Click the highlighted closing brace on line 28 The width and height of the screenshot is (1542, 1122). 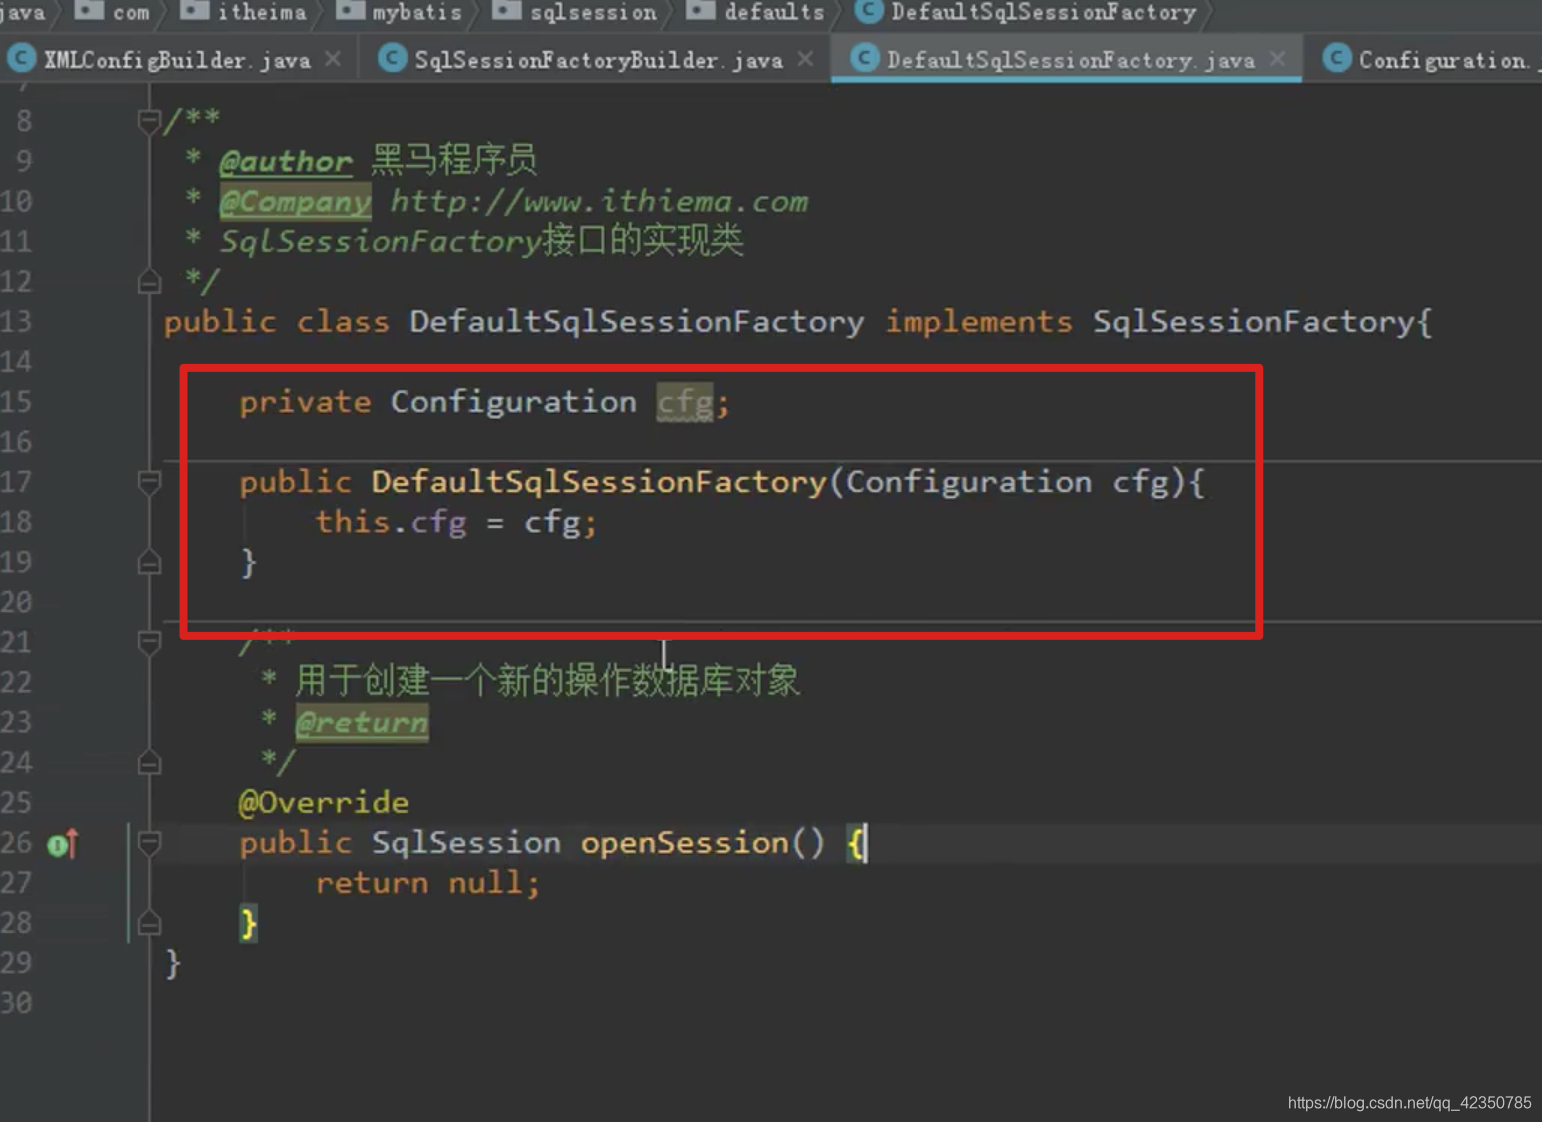click(248, 923)
